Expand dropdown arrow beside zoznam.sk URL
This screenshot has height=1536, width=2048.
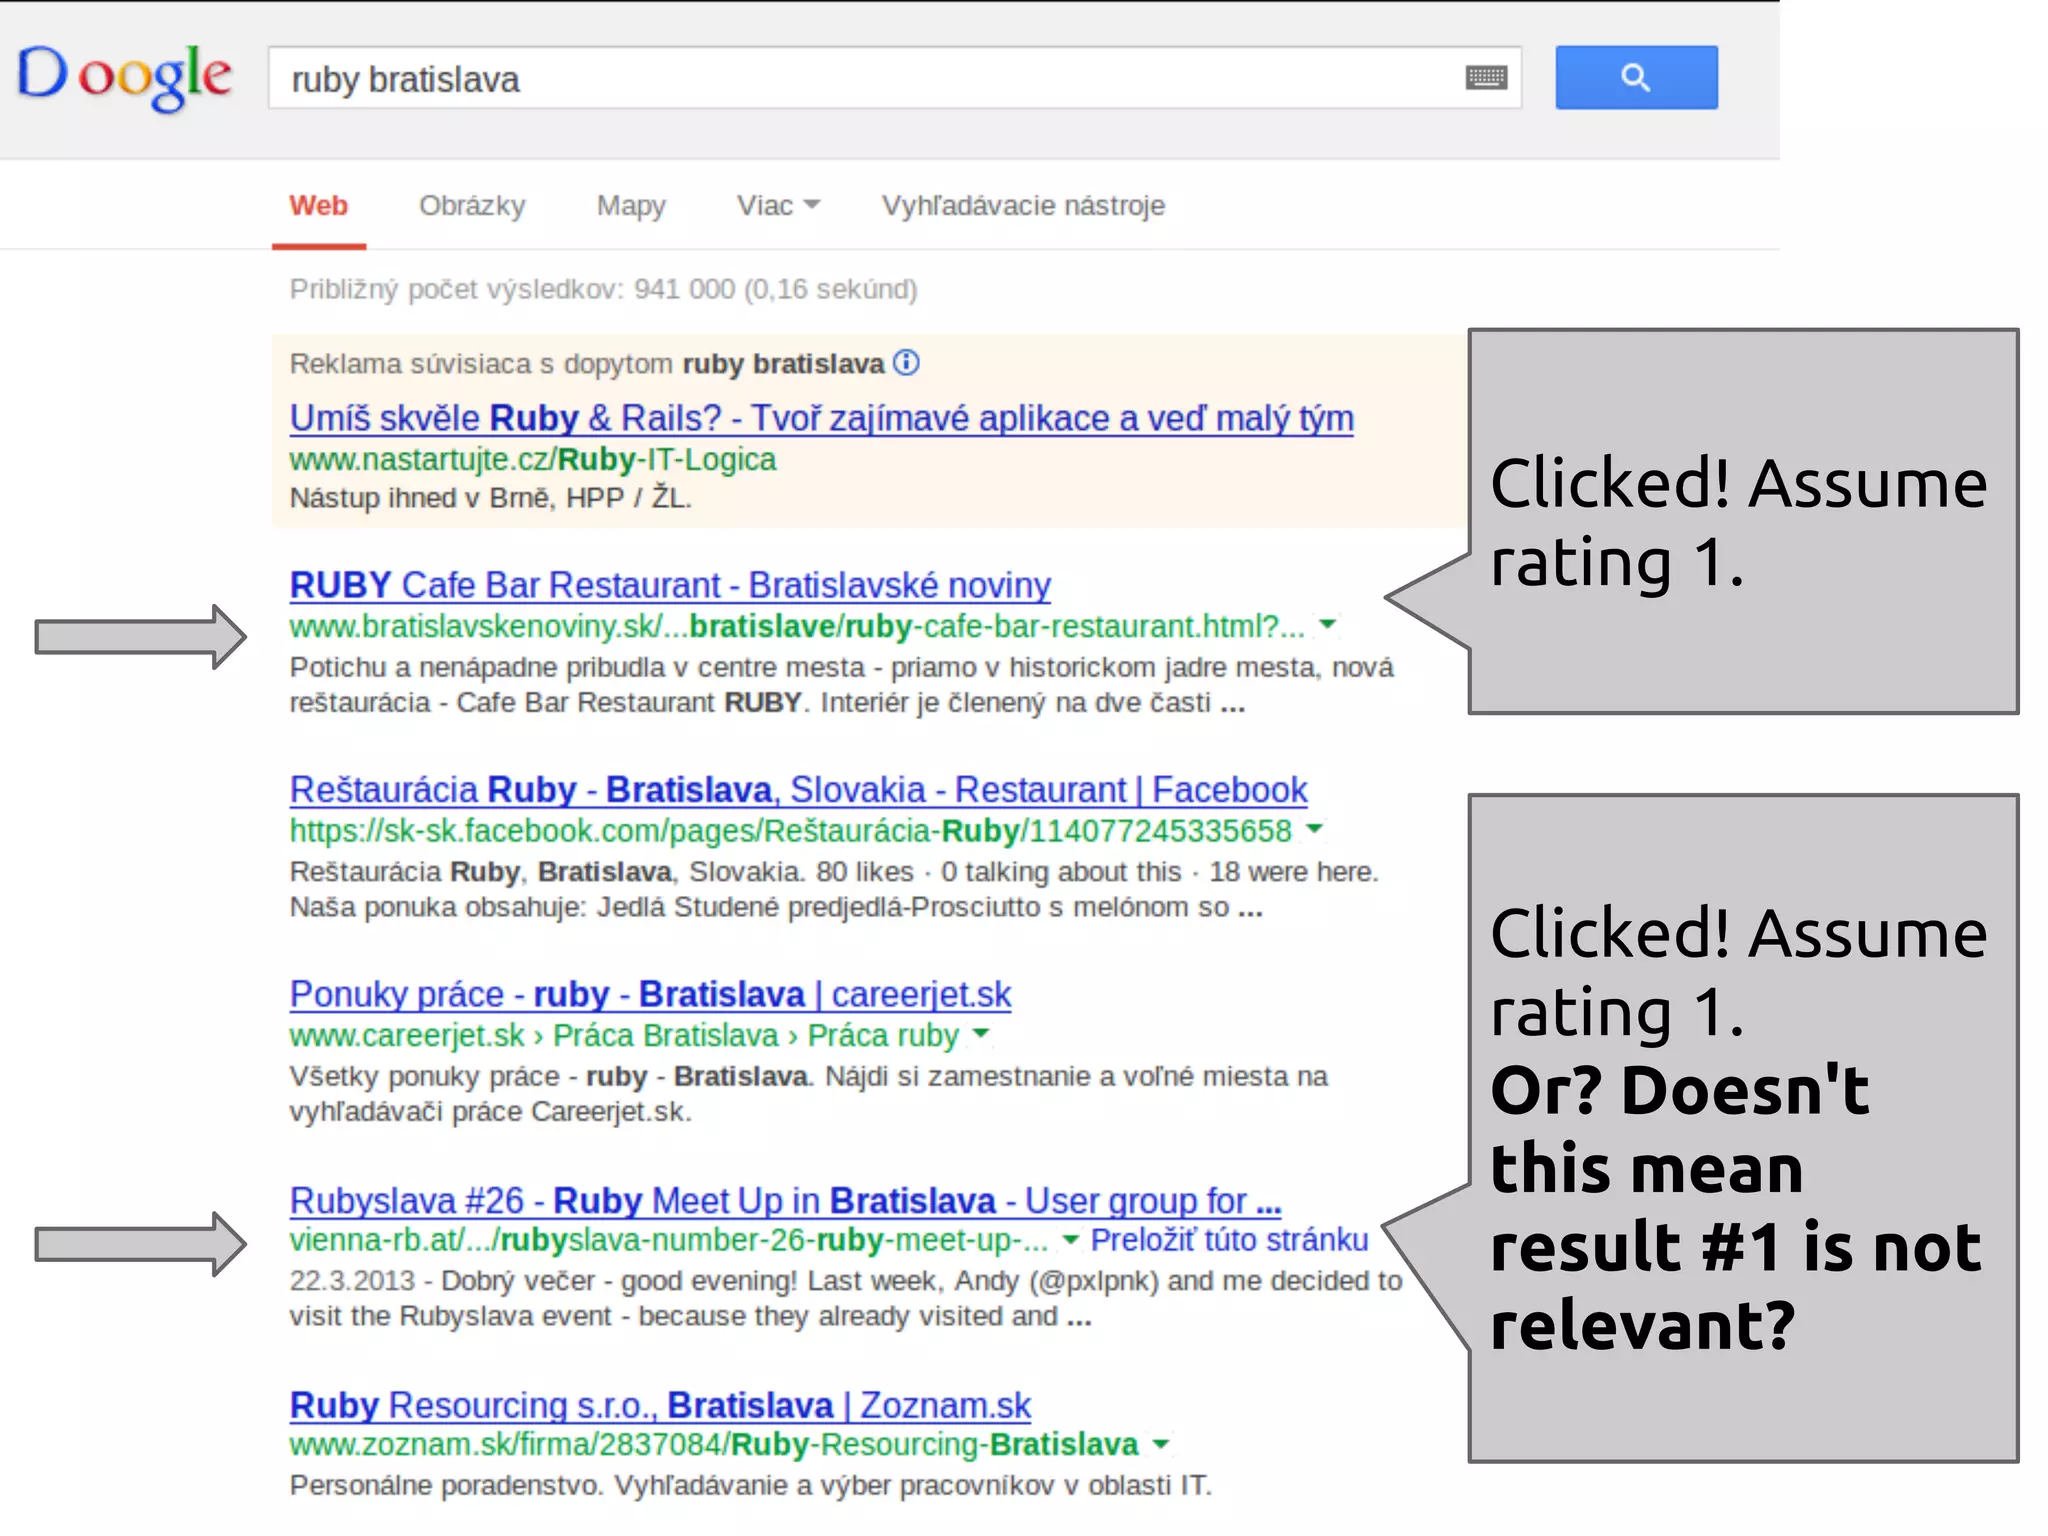pos(1160,1444)
